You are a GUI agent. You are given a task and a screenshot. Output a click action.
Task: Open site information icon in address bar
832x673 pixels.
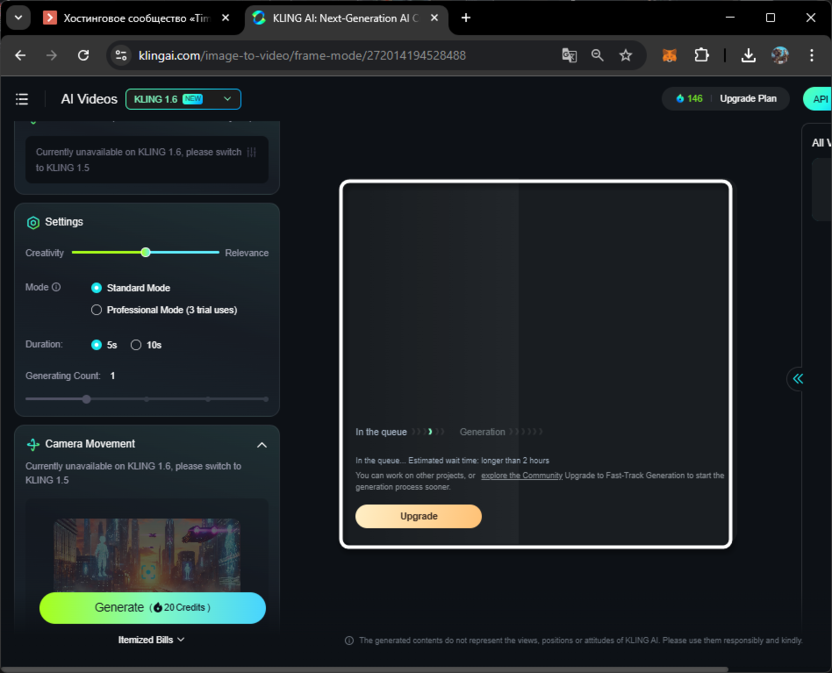click(121, 55)
